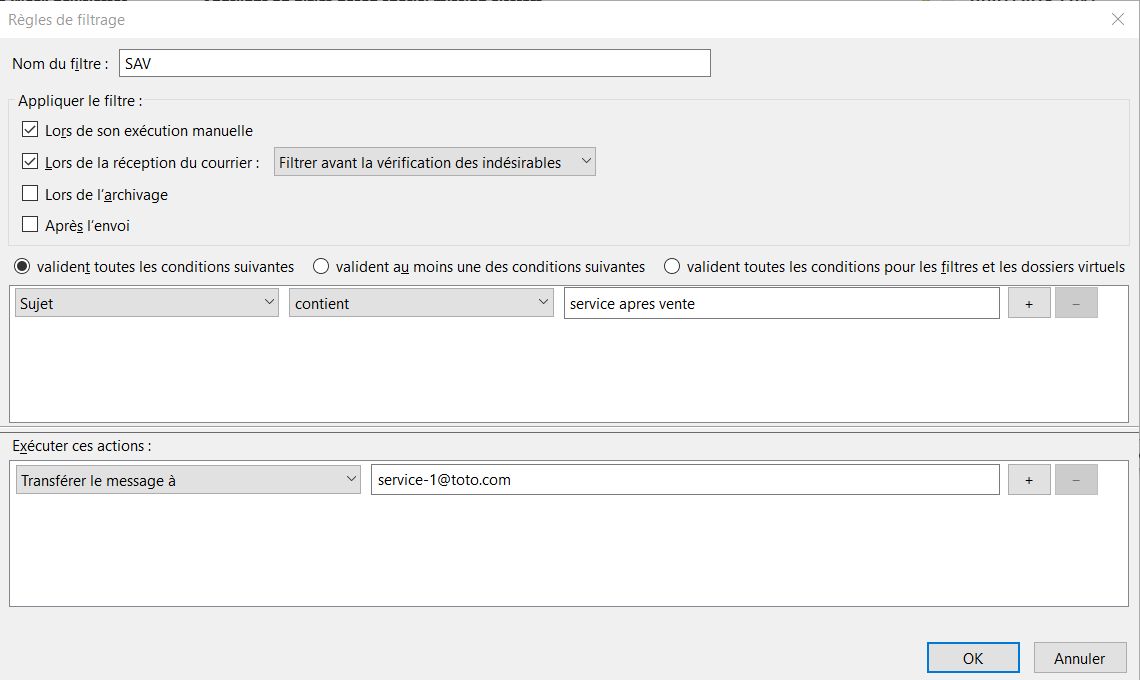This screenshot has height=680, width=1140.
Task: Open the "Filtrer avant la vérification" dropdown
Action: tap(435, 162)
